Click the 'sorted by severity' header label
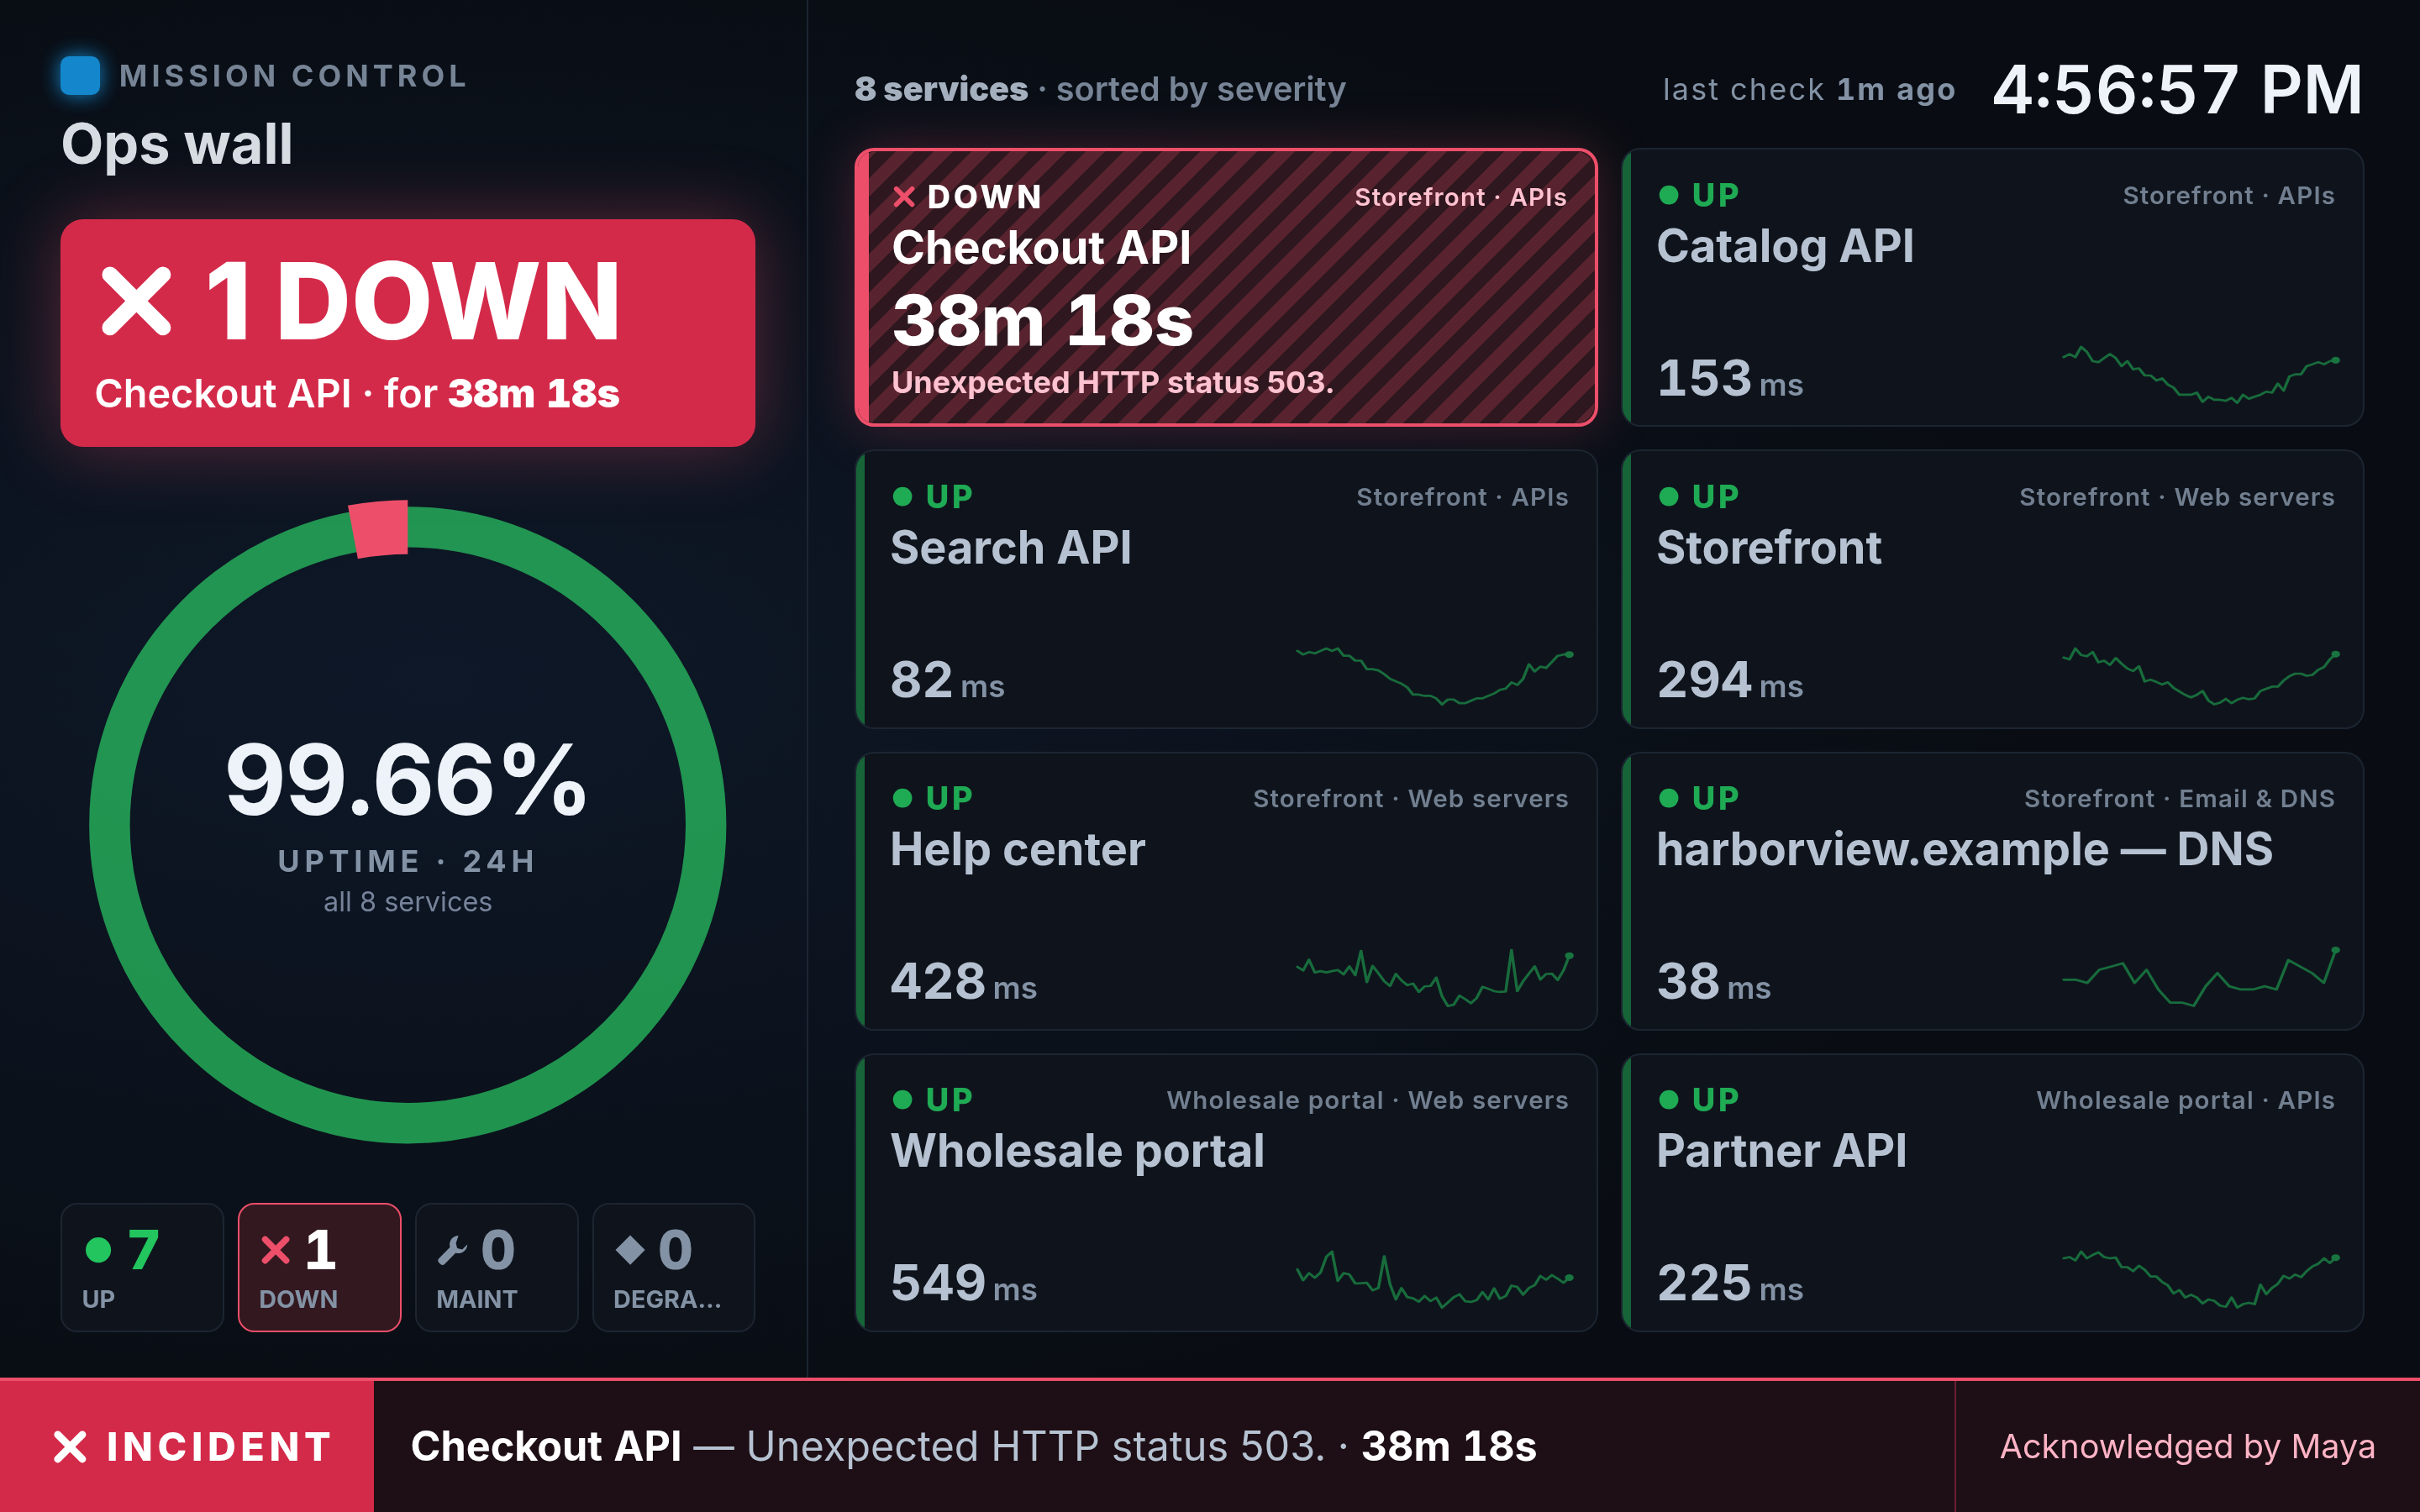The width and height of the screenshot is (2420, 1512). 1201,90
